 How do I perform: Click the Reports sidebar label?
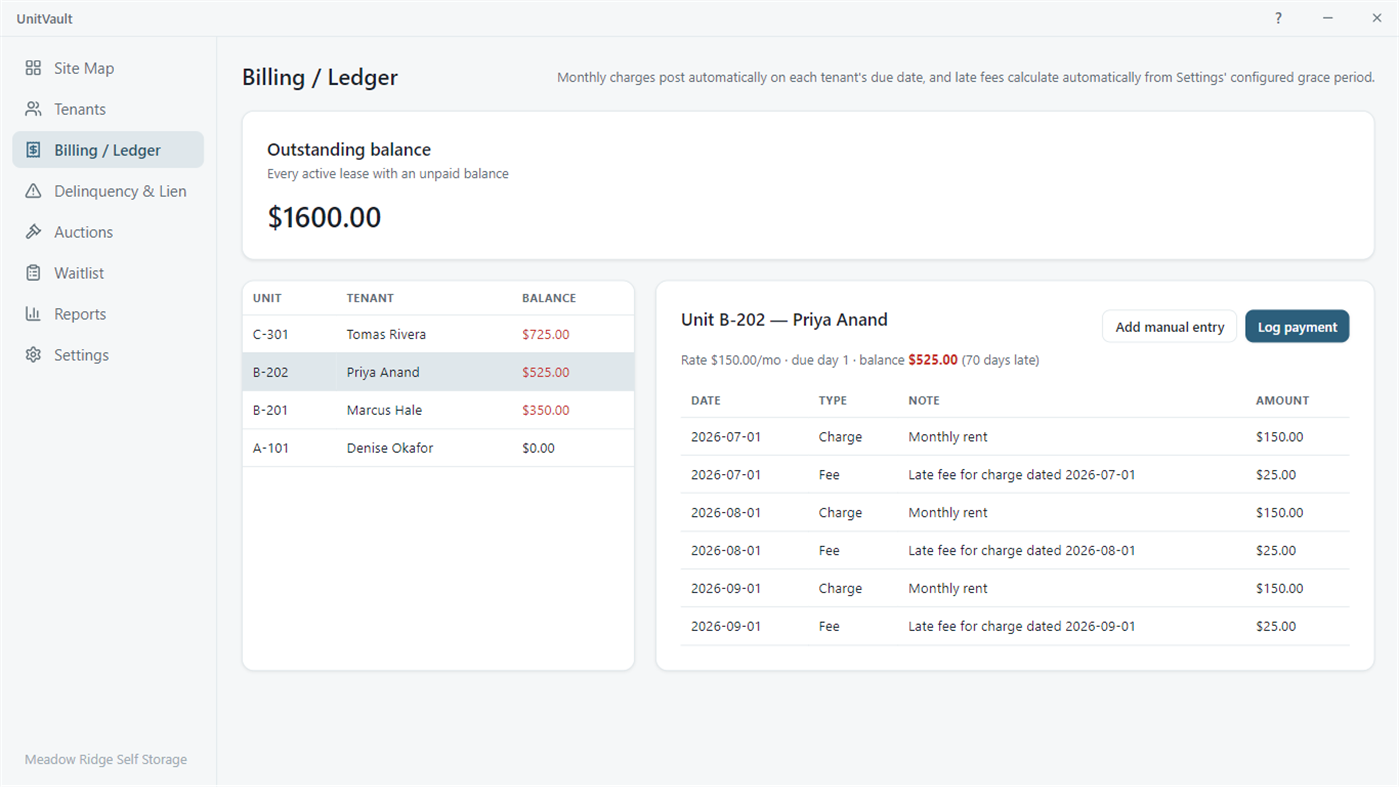pos(80,314)
